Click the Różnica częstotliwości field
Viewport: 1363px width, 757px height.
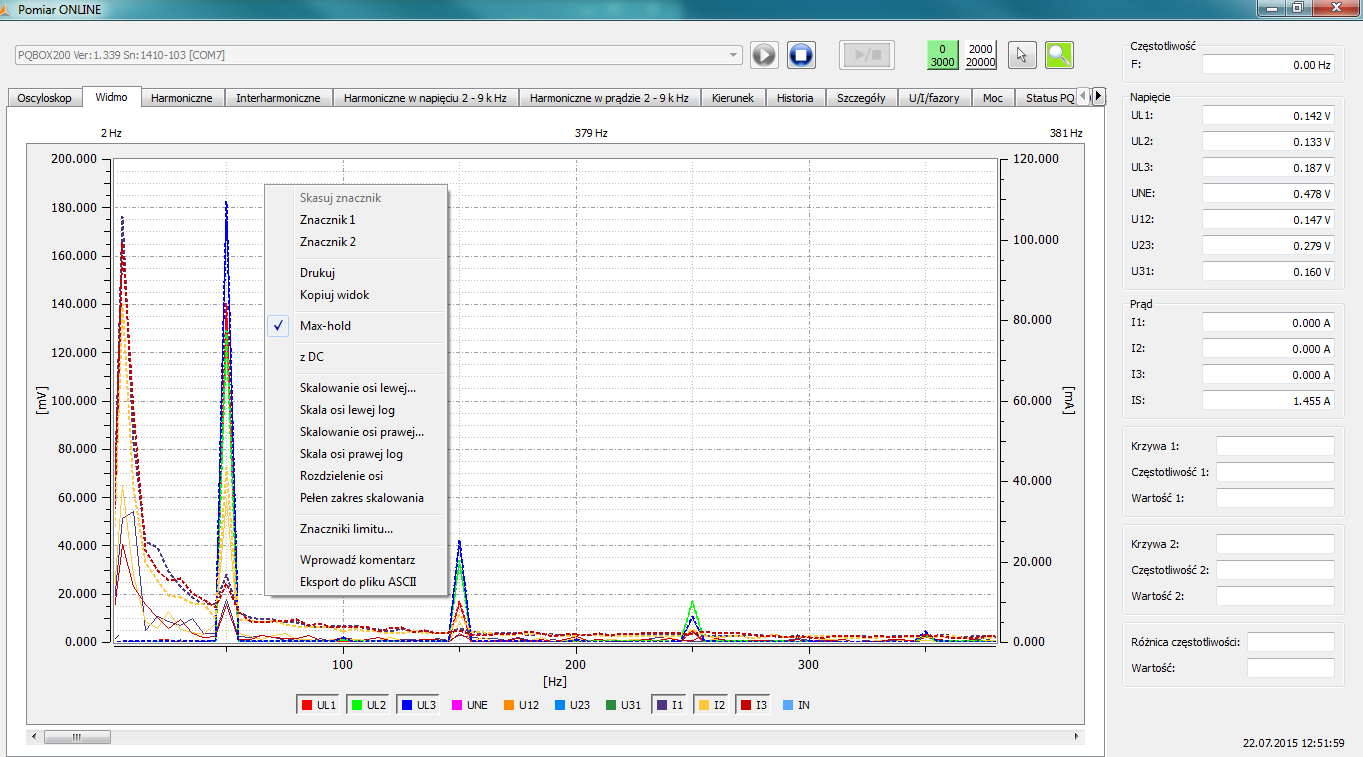tap(1290, 642)
